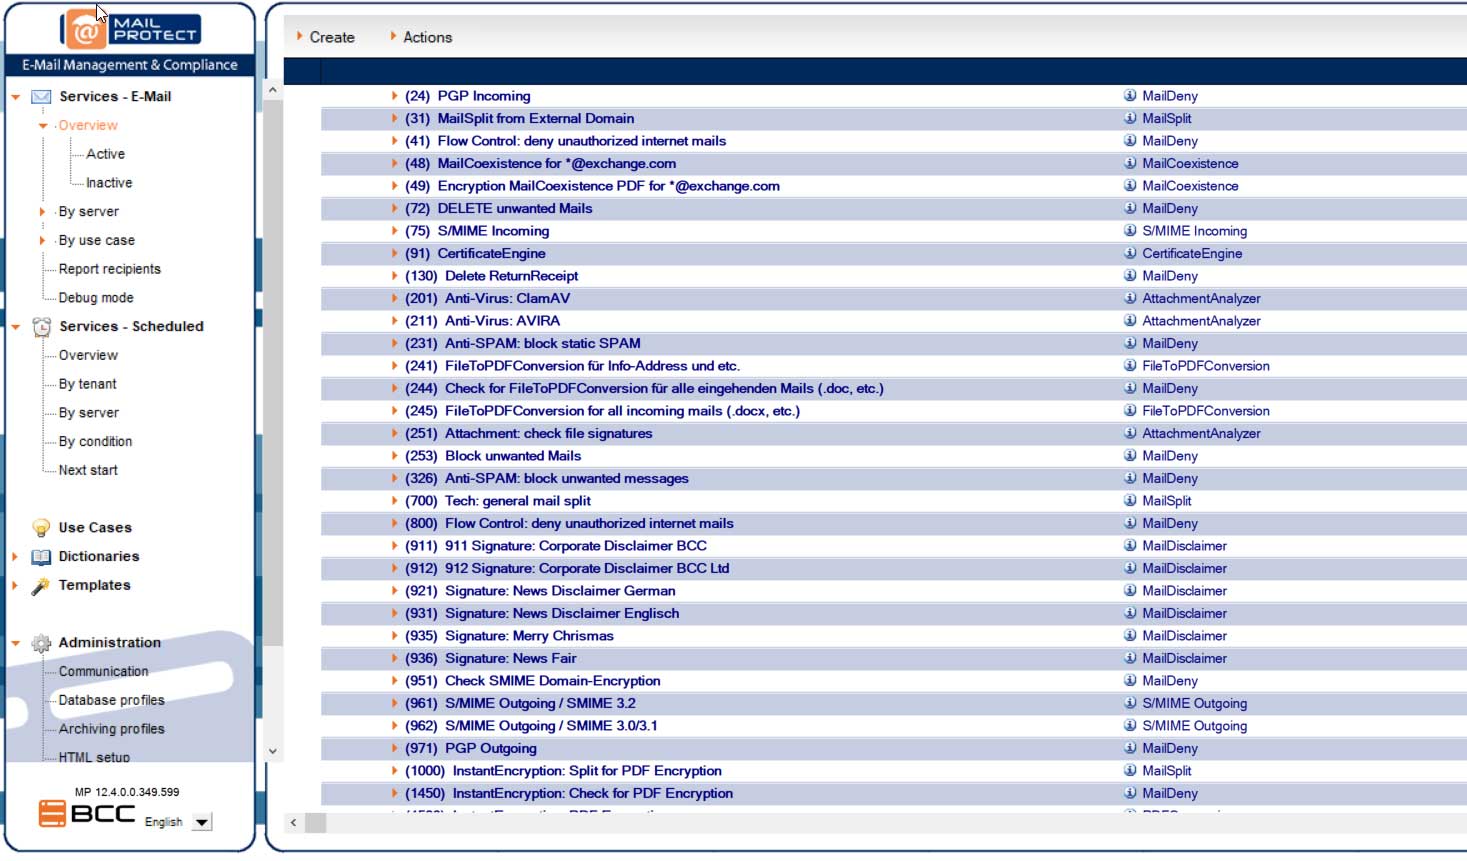The image size is (1467, 861).
Task: Select Inactive under Overview
Action: [x=109, y=183]
